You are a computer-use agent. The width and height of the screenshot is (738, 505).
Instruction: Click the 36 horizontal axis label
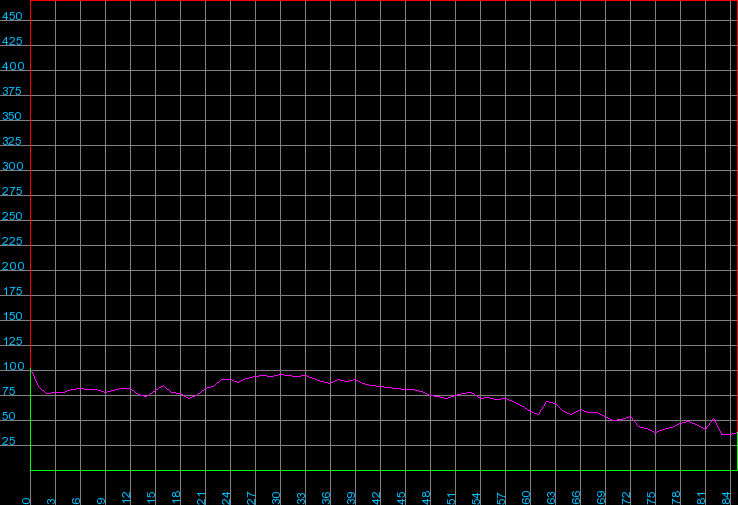326,498
